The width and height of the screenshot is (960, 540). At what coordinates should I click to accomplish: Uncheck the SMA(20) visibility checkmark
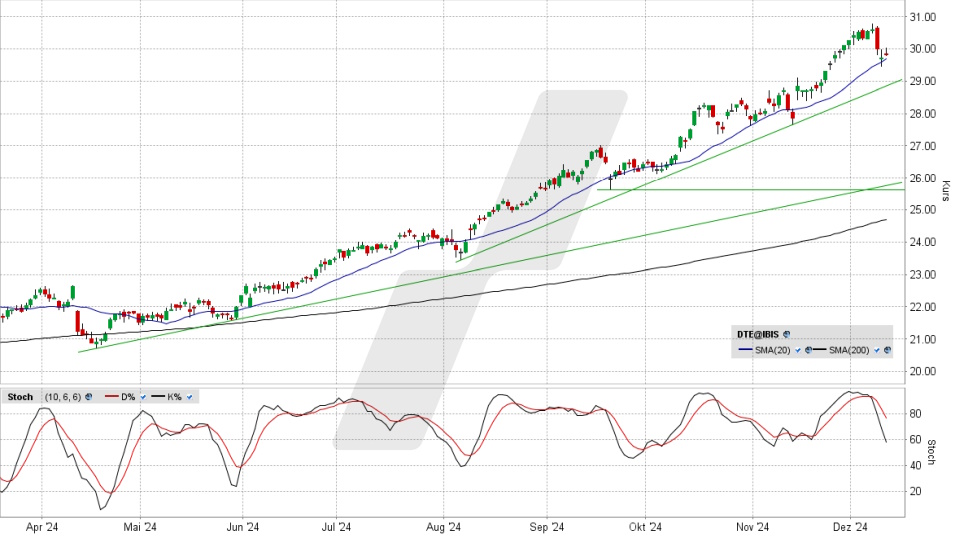pyautogui.click(x=798, y=350)
